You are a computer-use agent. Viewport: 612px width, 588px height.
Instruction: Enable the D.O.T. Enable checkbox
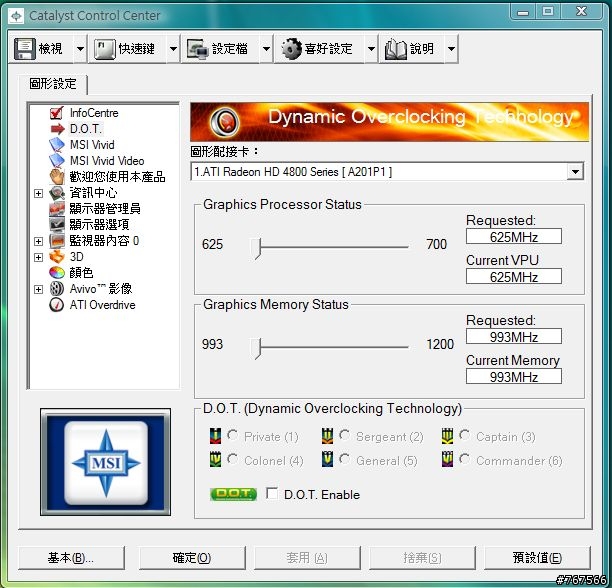point(272,493)
